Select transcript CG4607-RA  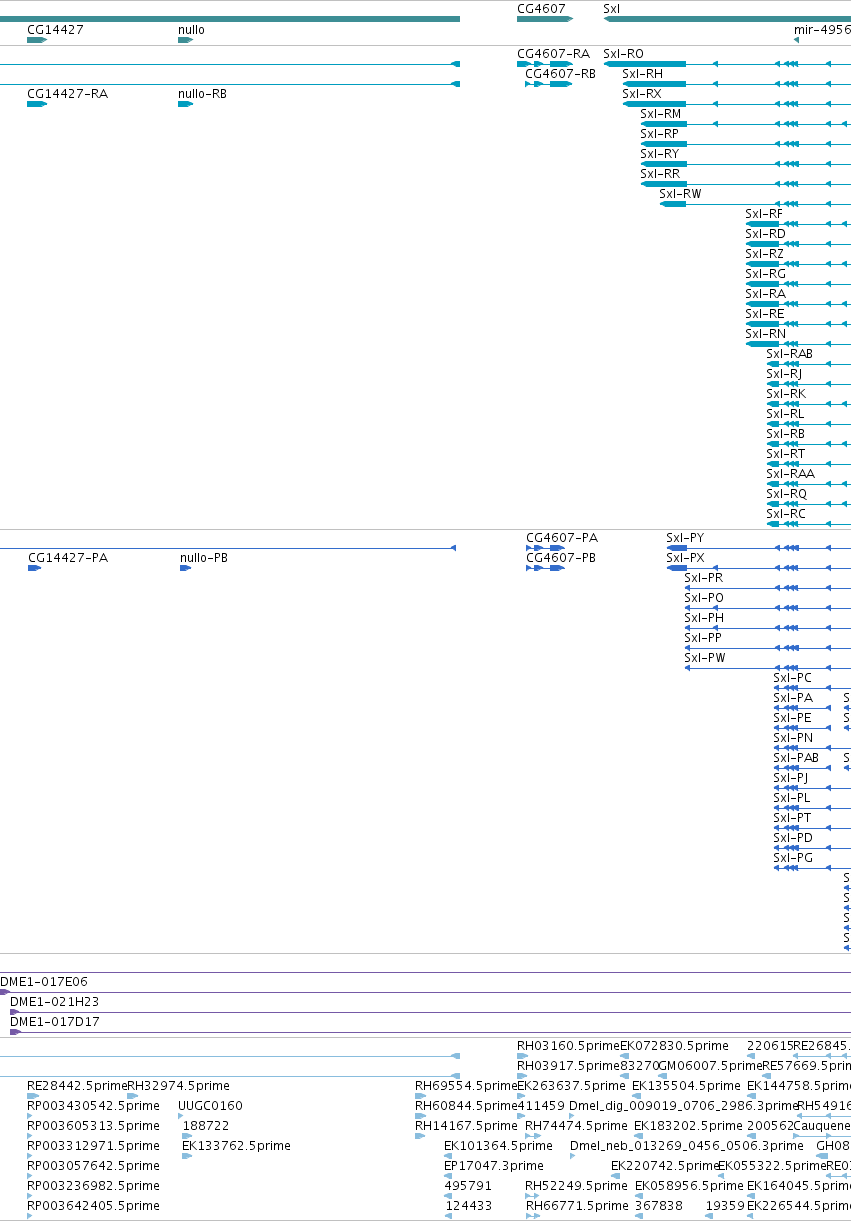[553, 53]
